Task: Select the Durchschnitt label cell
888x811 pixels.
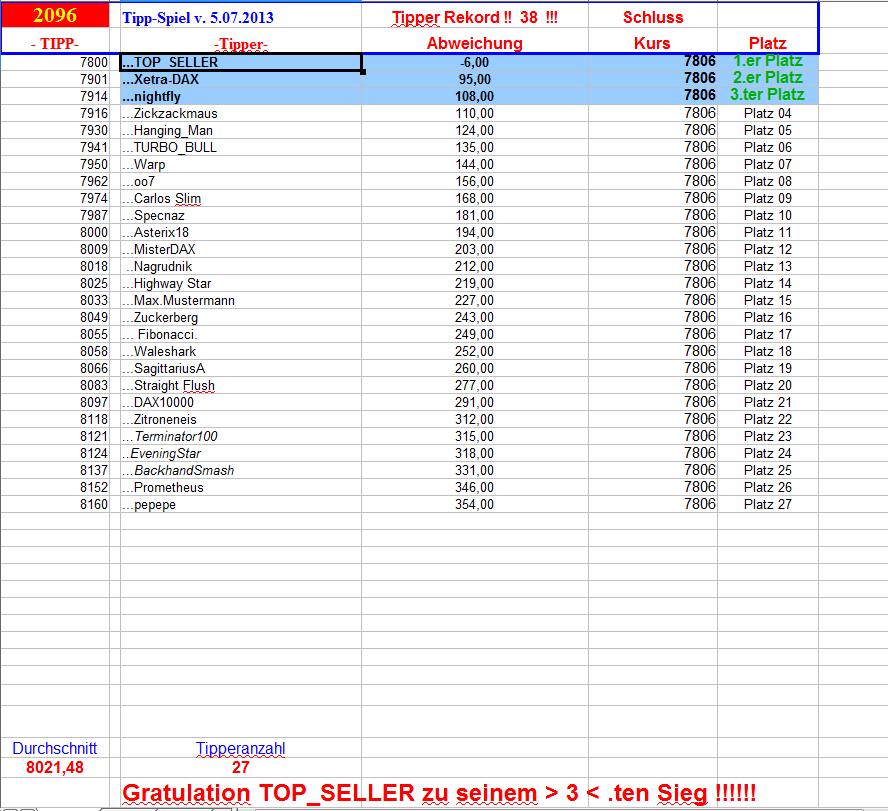Action: click(55, 748)
